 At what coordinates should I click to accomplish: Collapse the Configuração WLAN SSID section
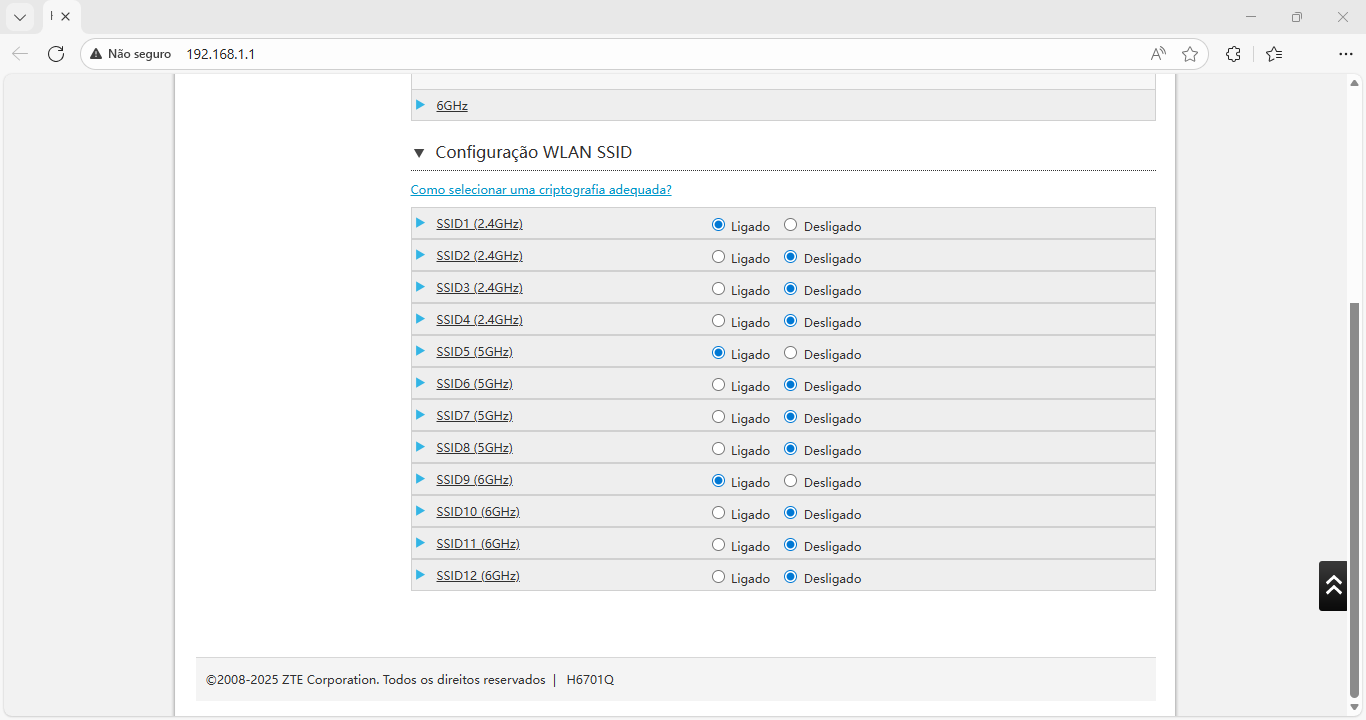click(x=419, y=153)
